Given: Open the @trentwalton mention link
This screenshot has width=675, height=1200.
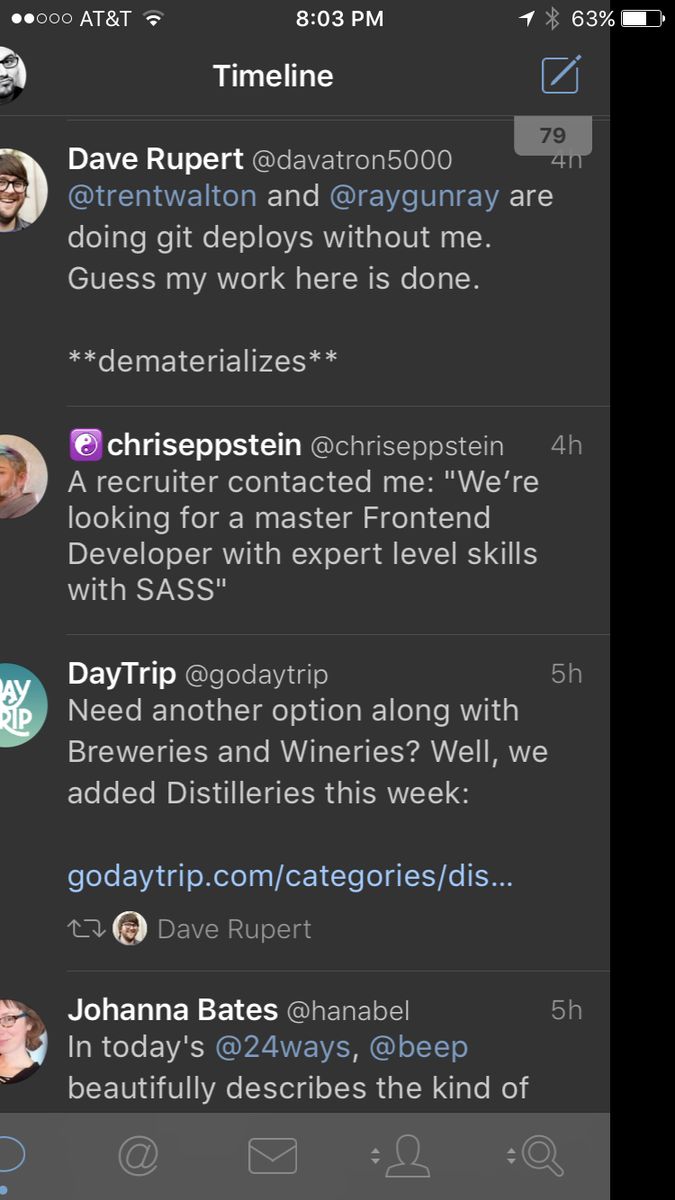Looking at the screenshot, I should point(162,196).
